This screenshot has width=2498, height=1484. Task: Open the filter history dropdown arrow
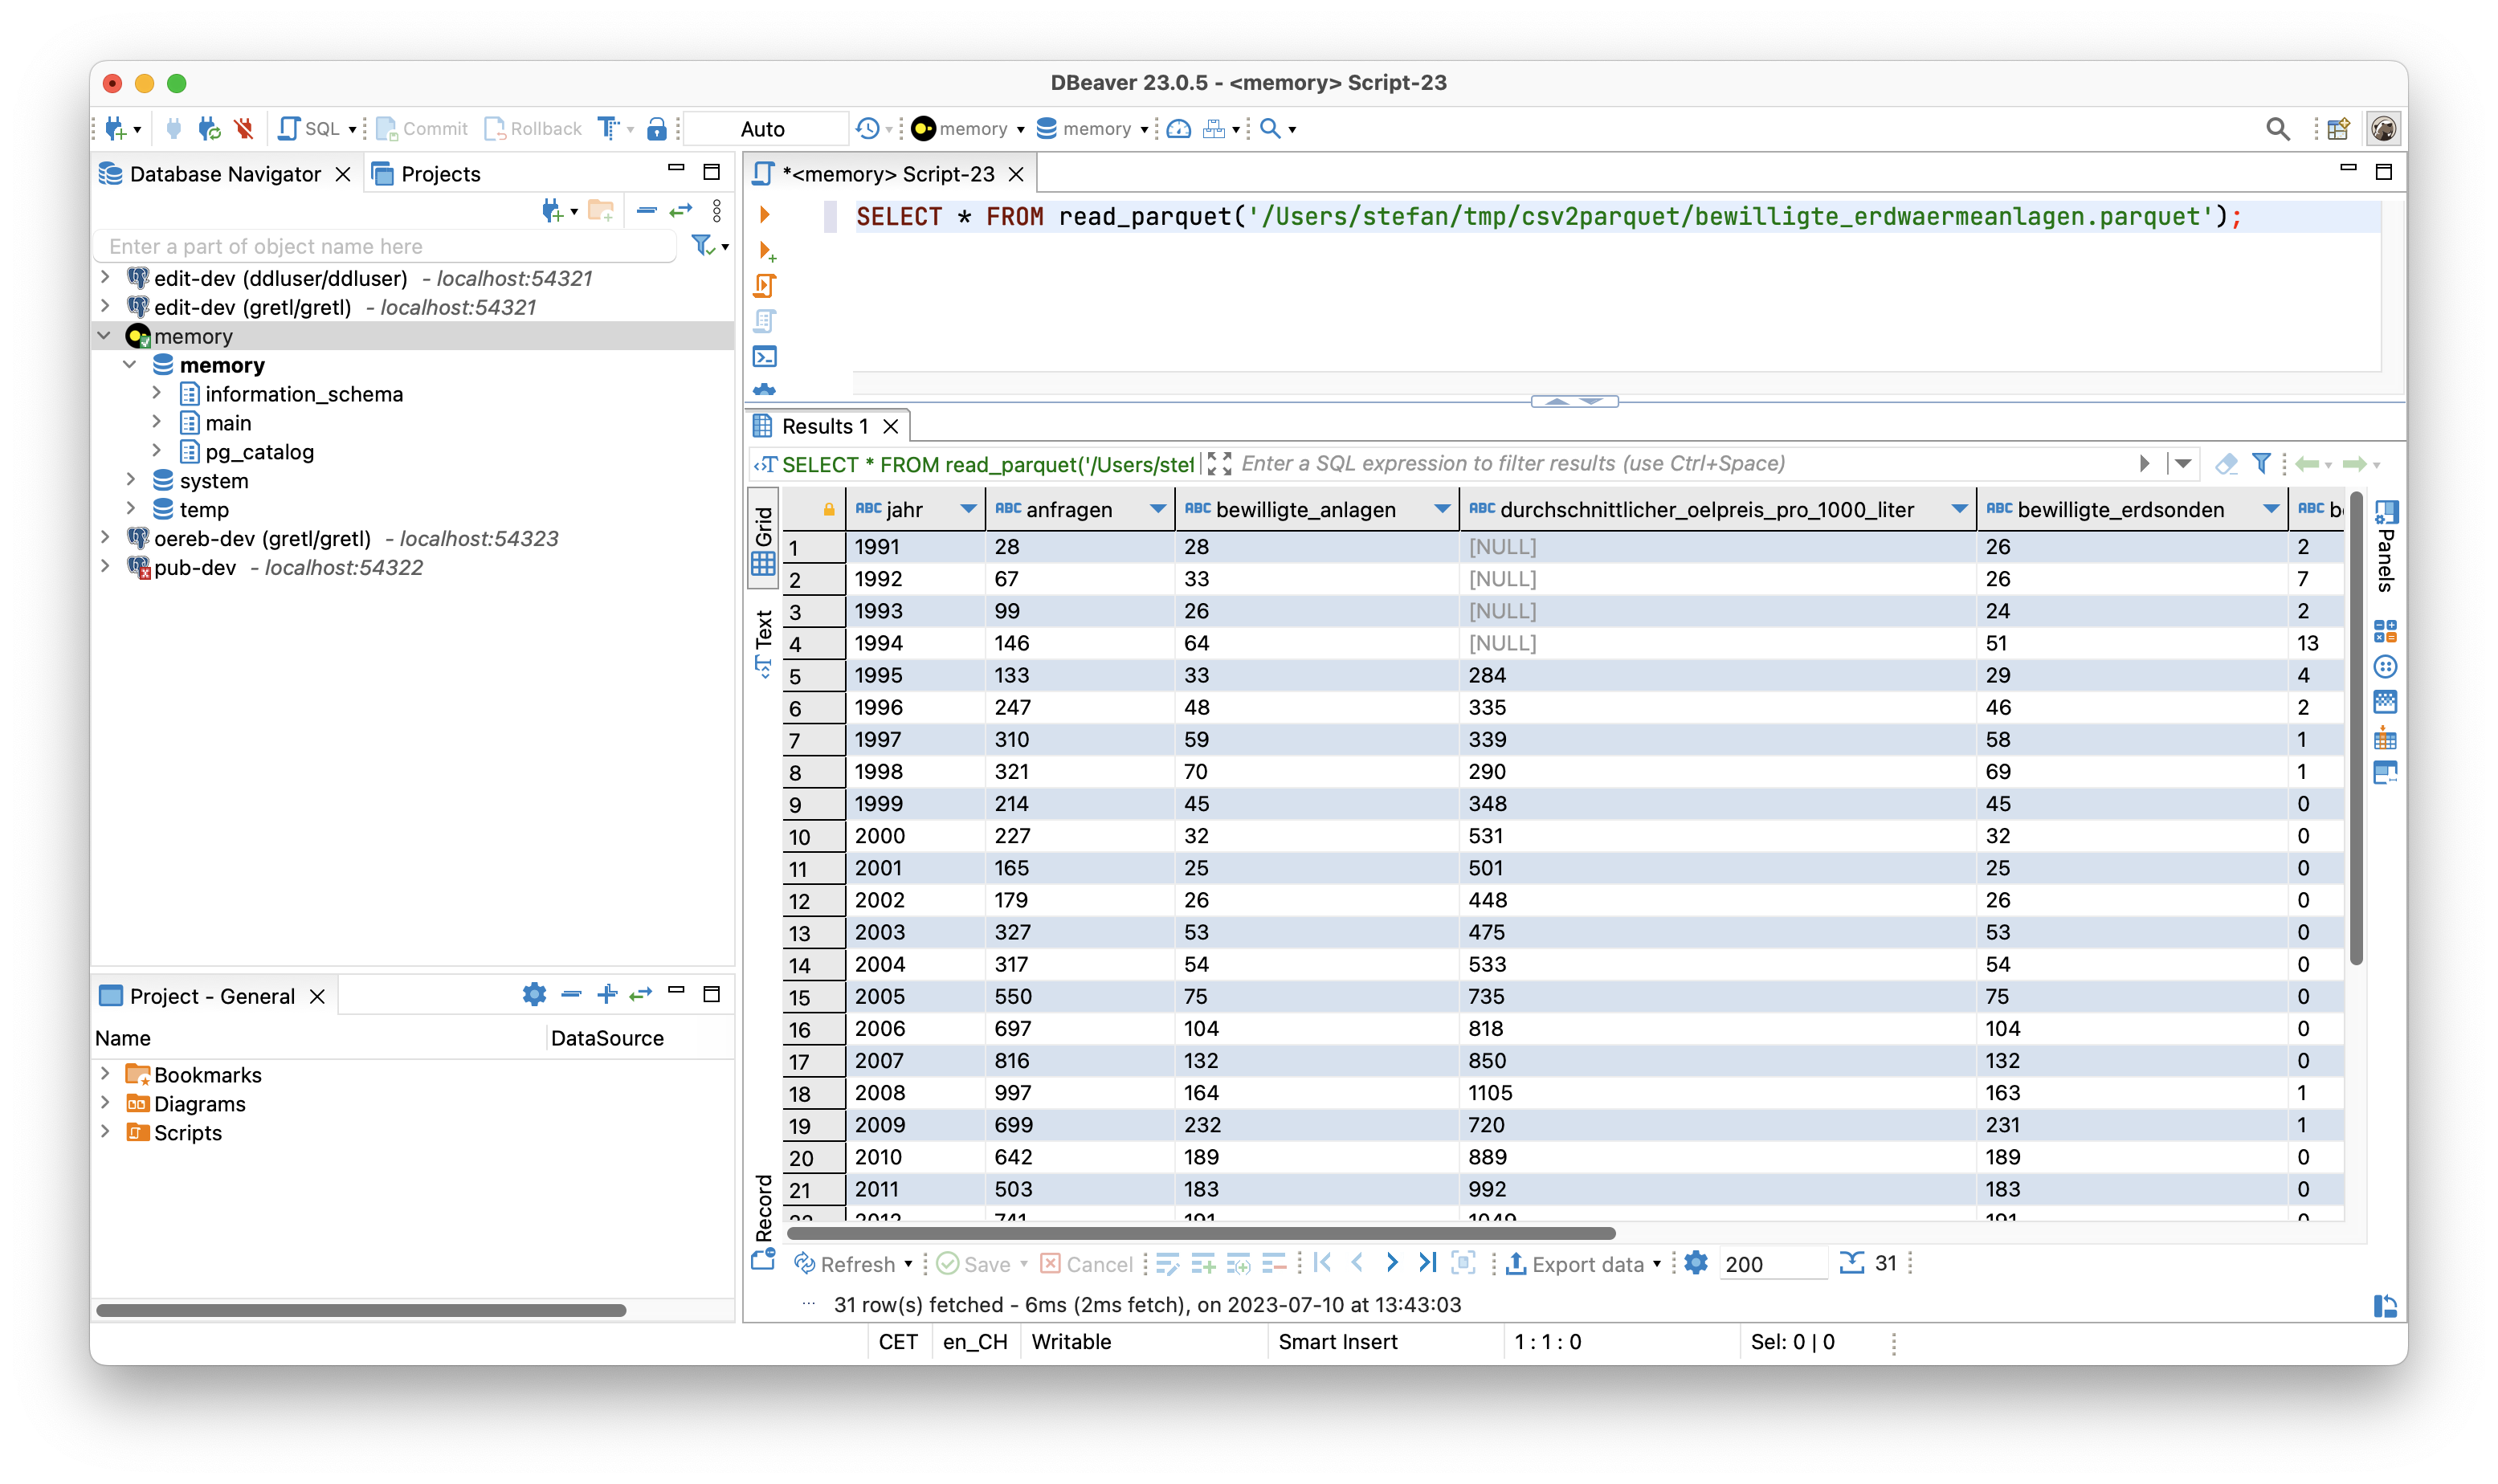(x=2182, y=463)
